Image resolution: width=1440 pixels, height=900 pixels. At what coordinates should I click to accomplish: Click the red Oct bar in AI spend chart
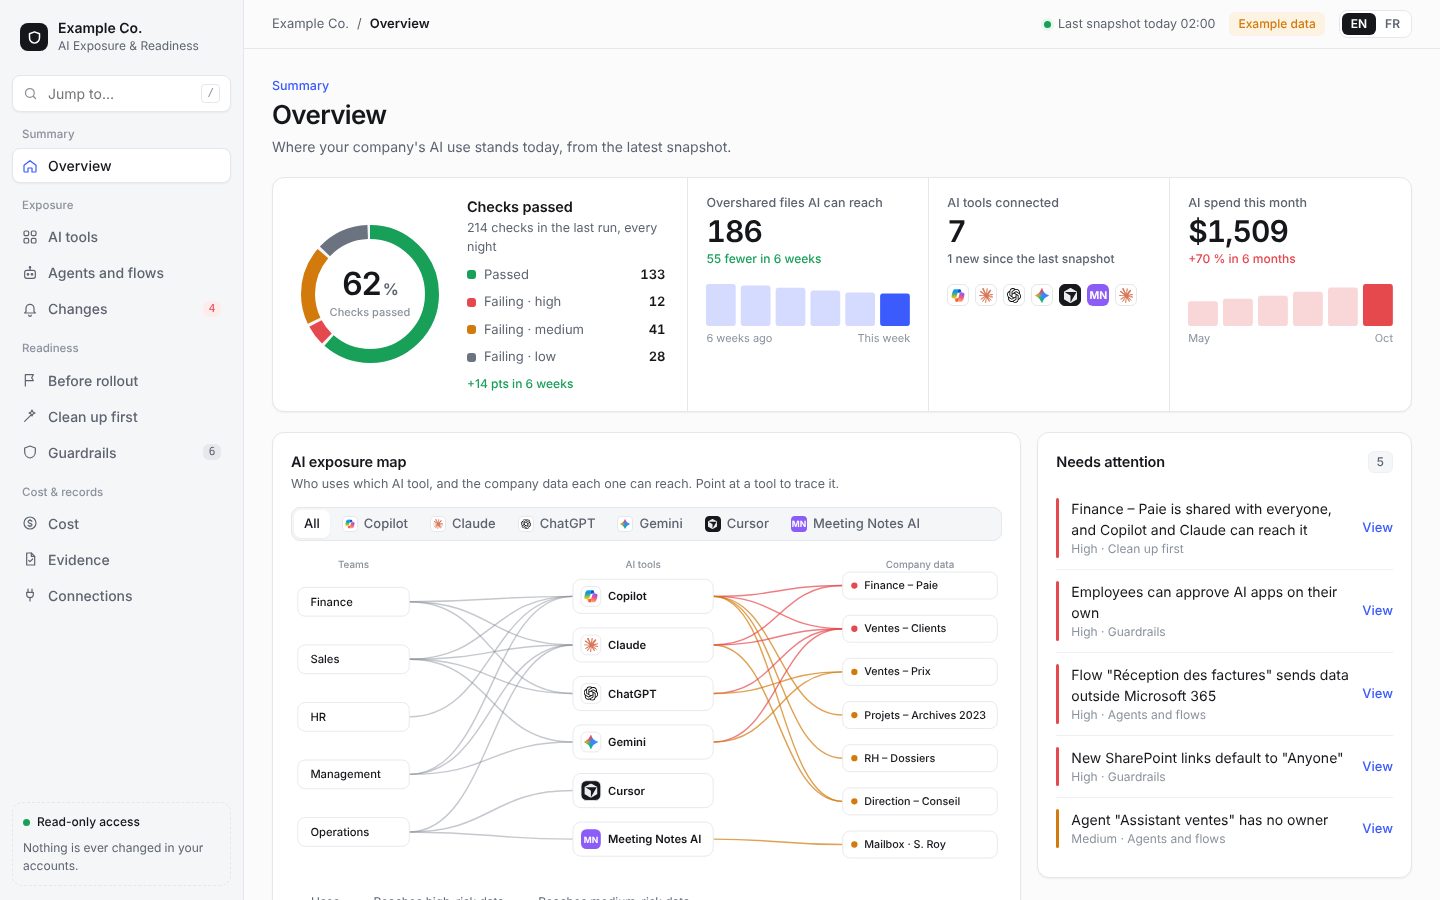click(x=1378, y=305)
